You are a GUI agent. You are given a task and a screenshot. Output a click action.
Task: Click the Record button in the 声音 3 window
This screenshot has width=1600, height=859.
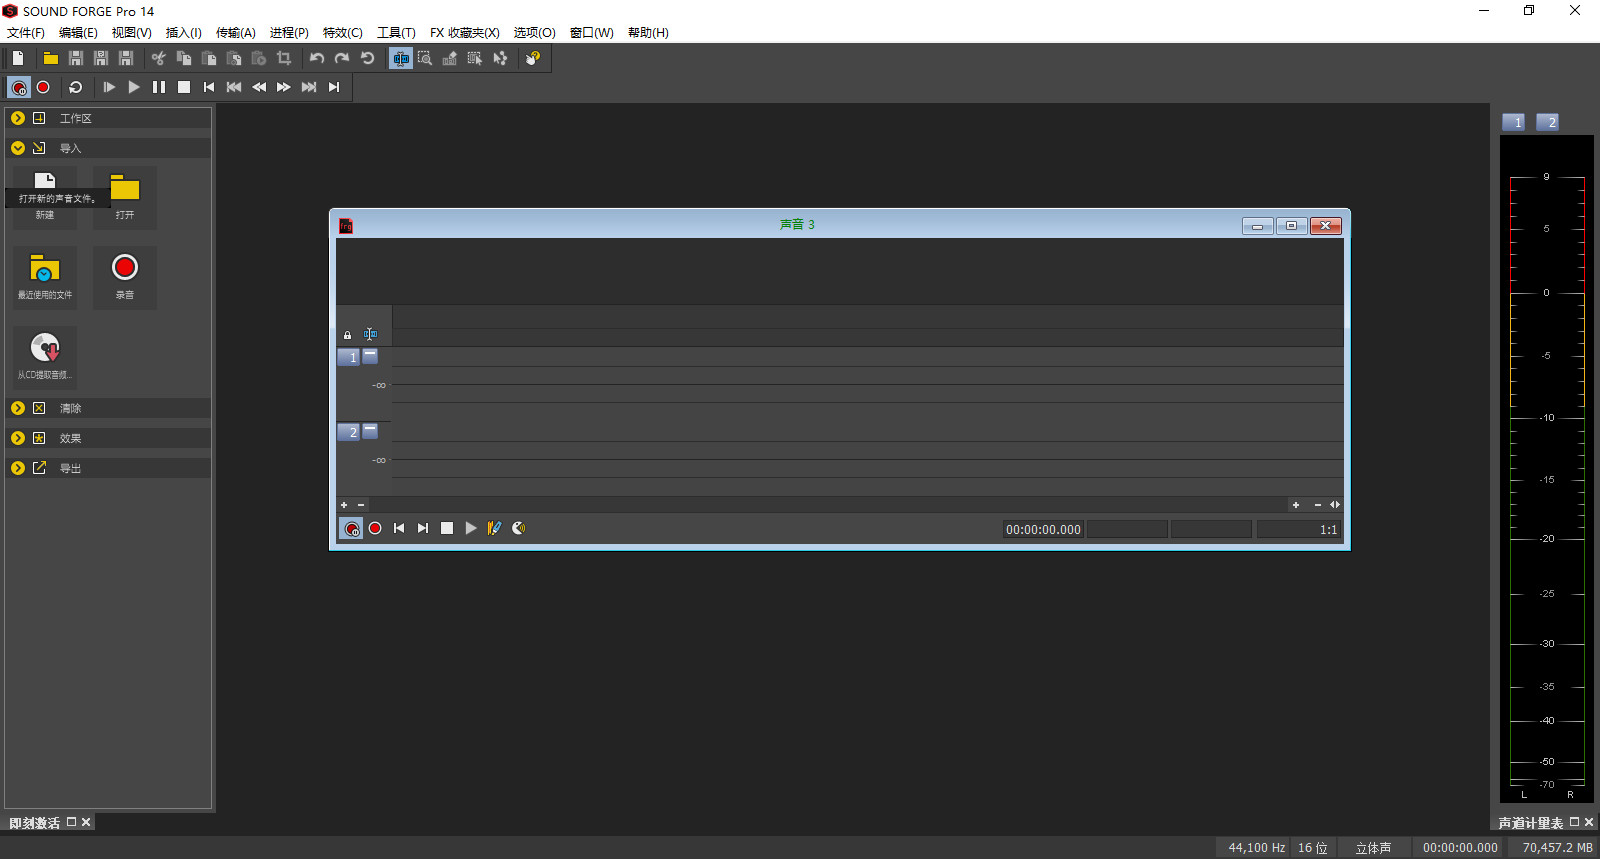click(375, 528)
